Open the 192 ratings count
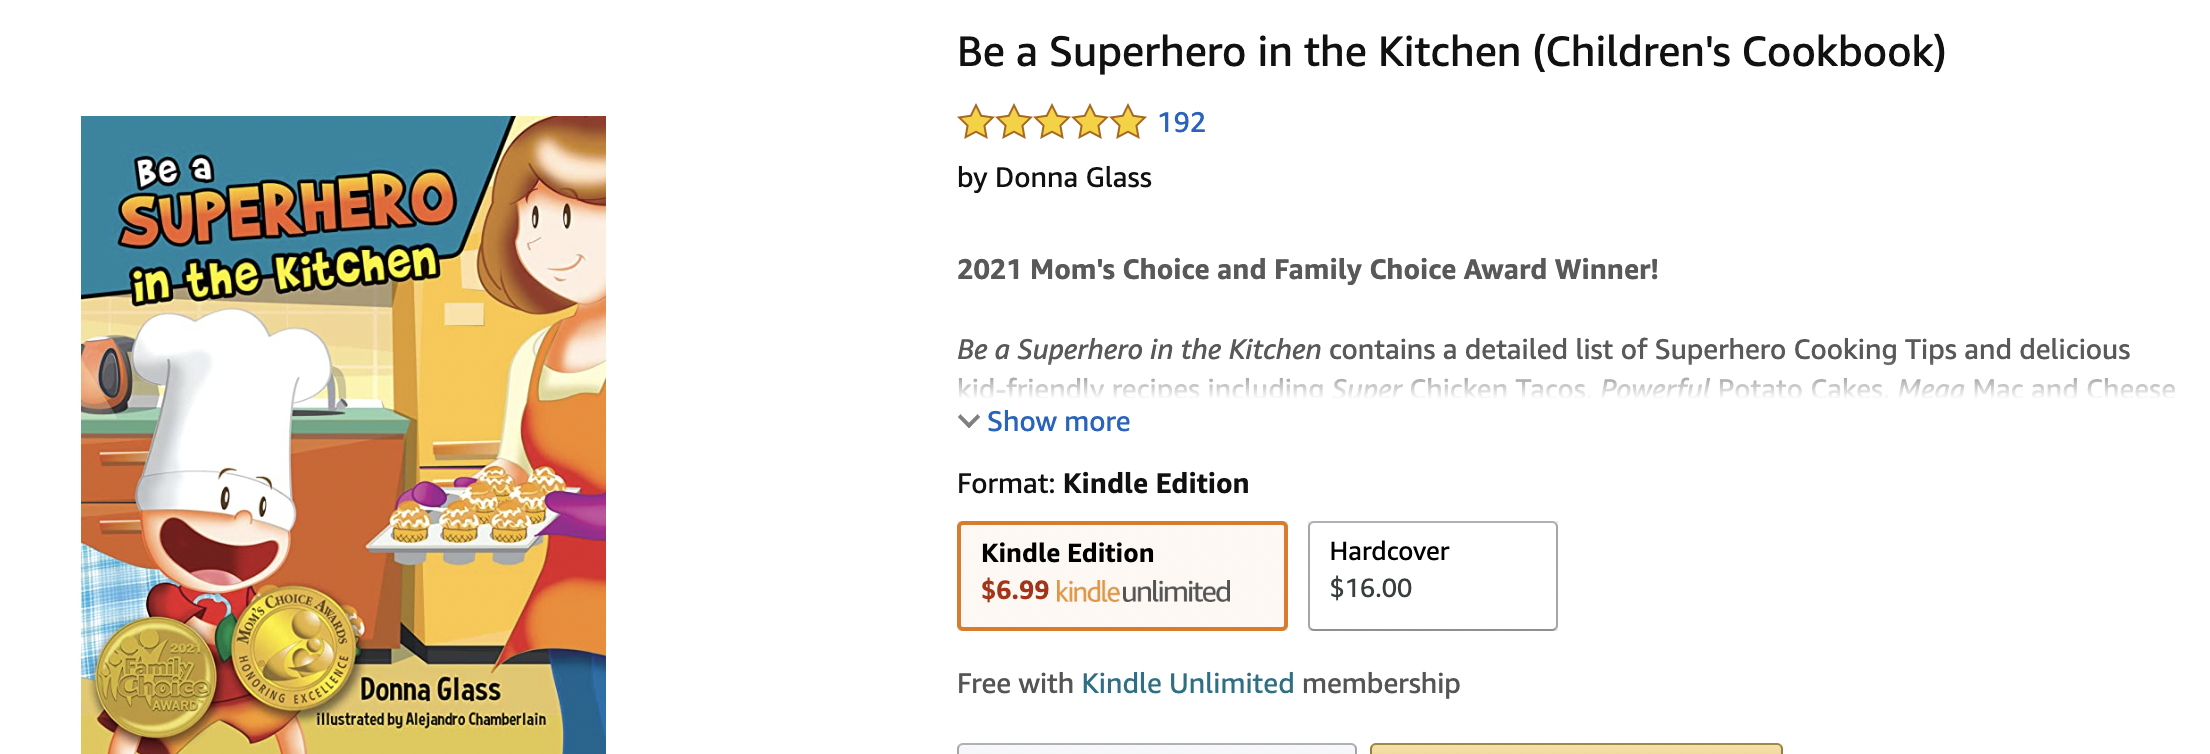The width and height of the screenshot is (2210, 754). pos(1181,122)
